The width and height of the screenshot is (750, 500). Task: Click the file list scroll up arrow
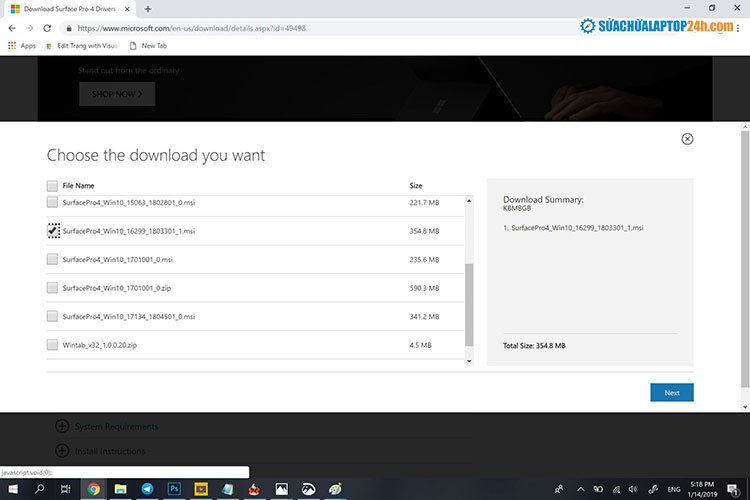coord(469,200)
